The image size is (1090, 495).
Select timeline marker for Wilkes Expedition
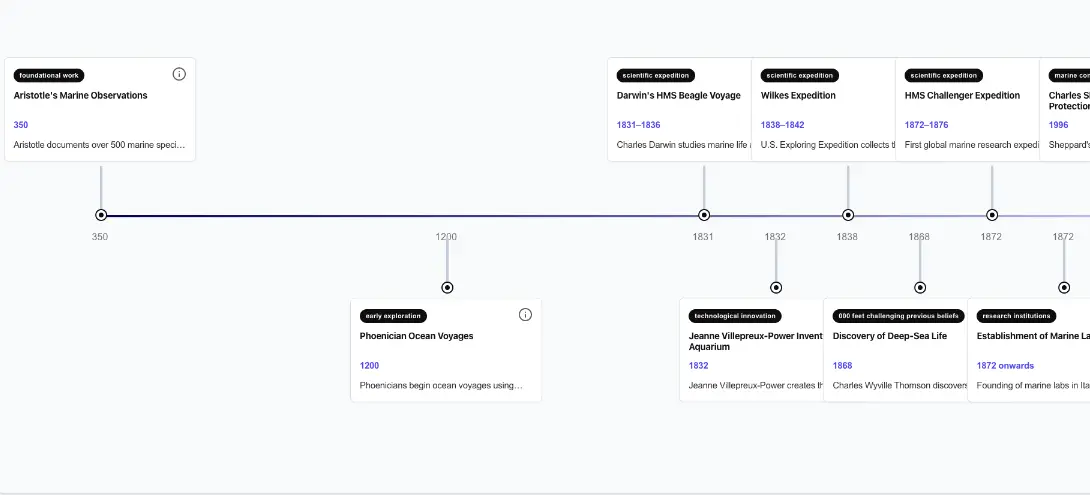pyautogui.click(x=847, y=215)
